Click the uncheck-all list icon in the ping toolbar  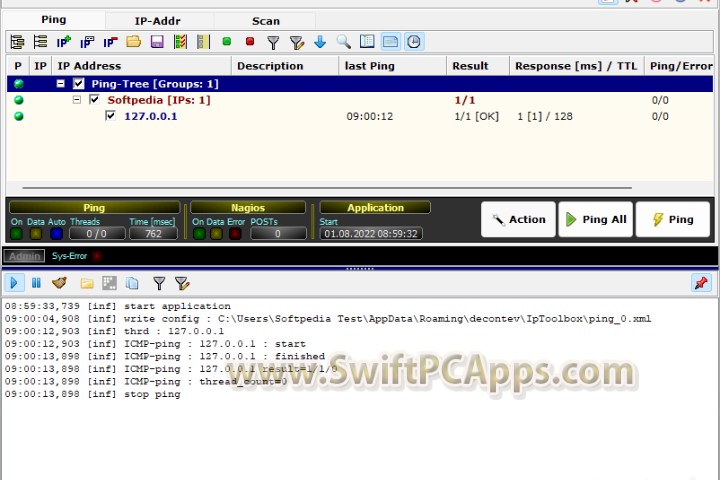(x=203, y=42)
